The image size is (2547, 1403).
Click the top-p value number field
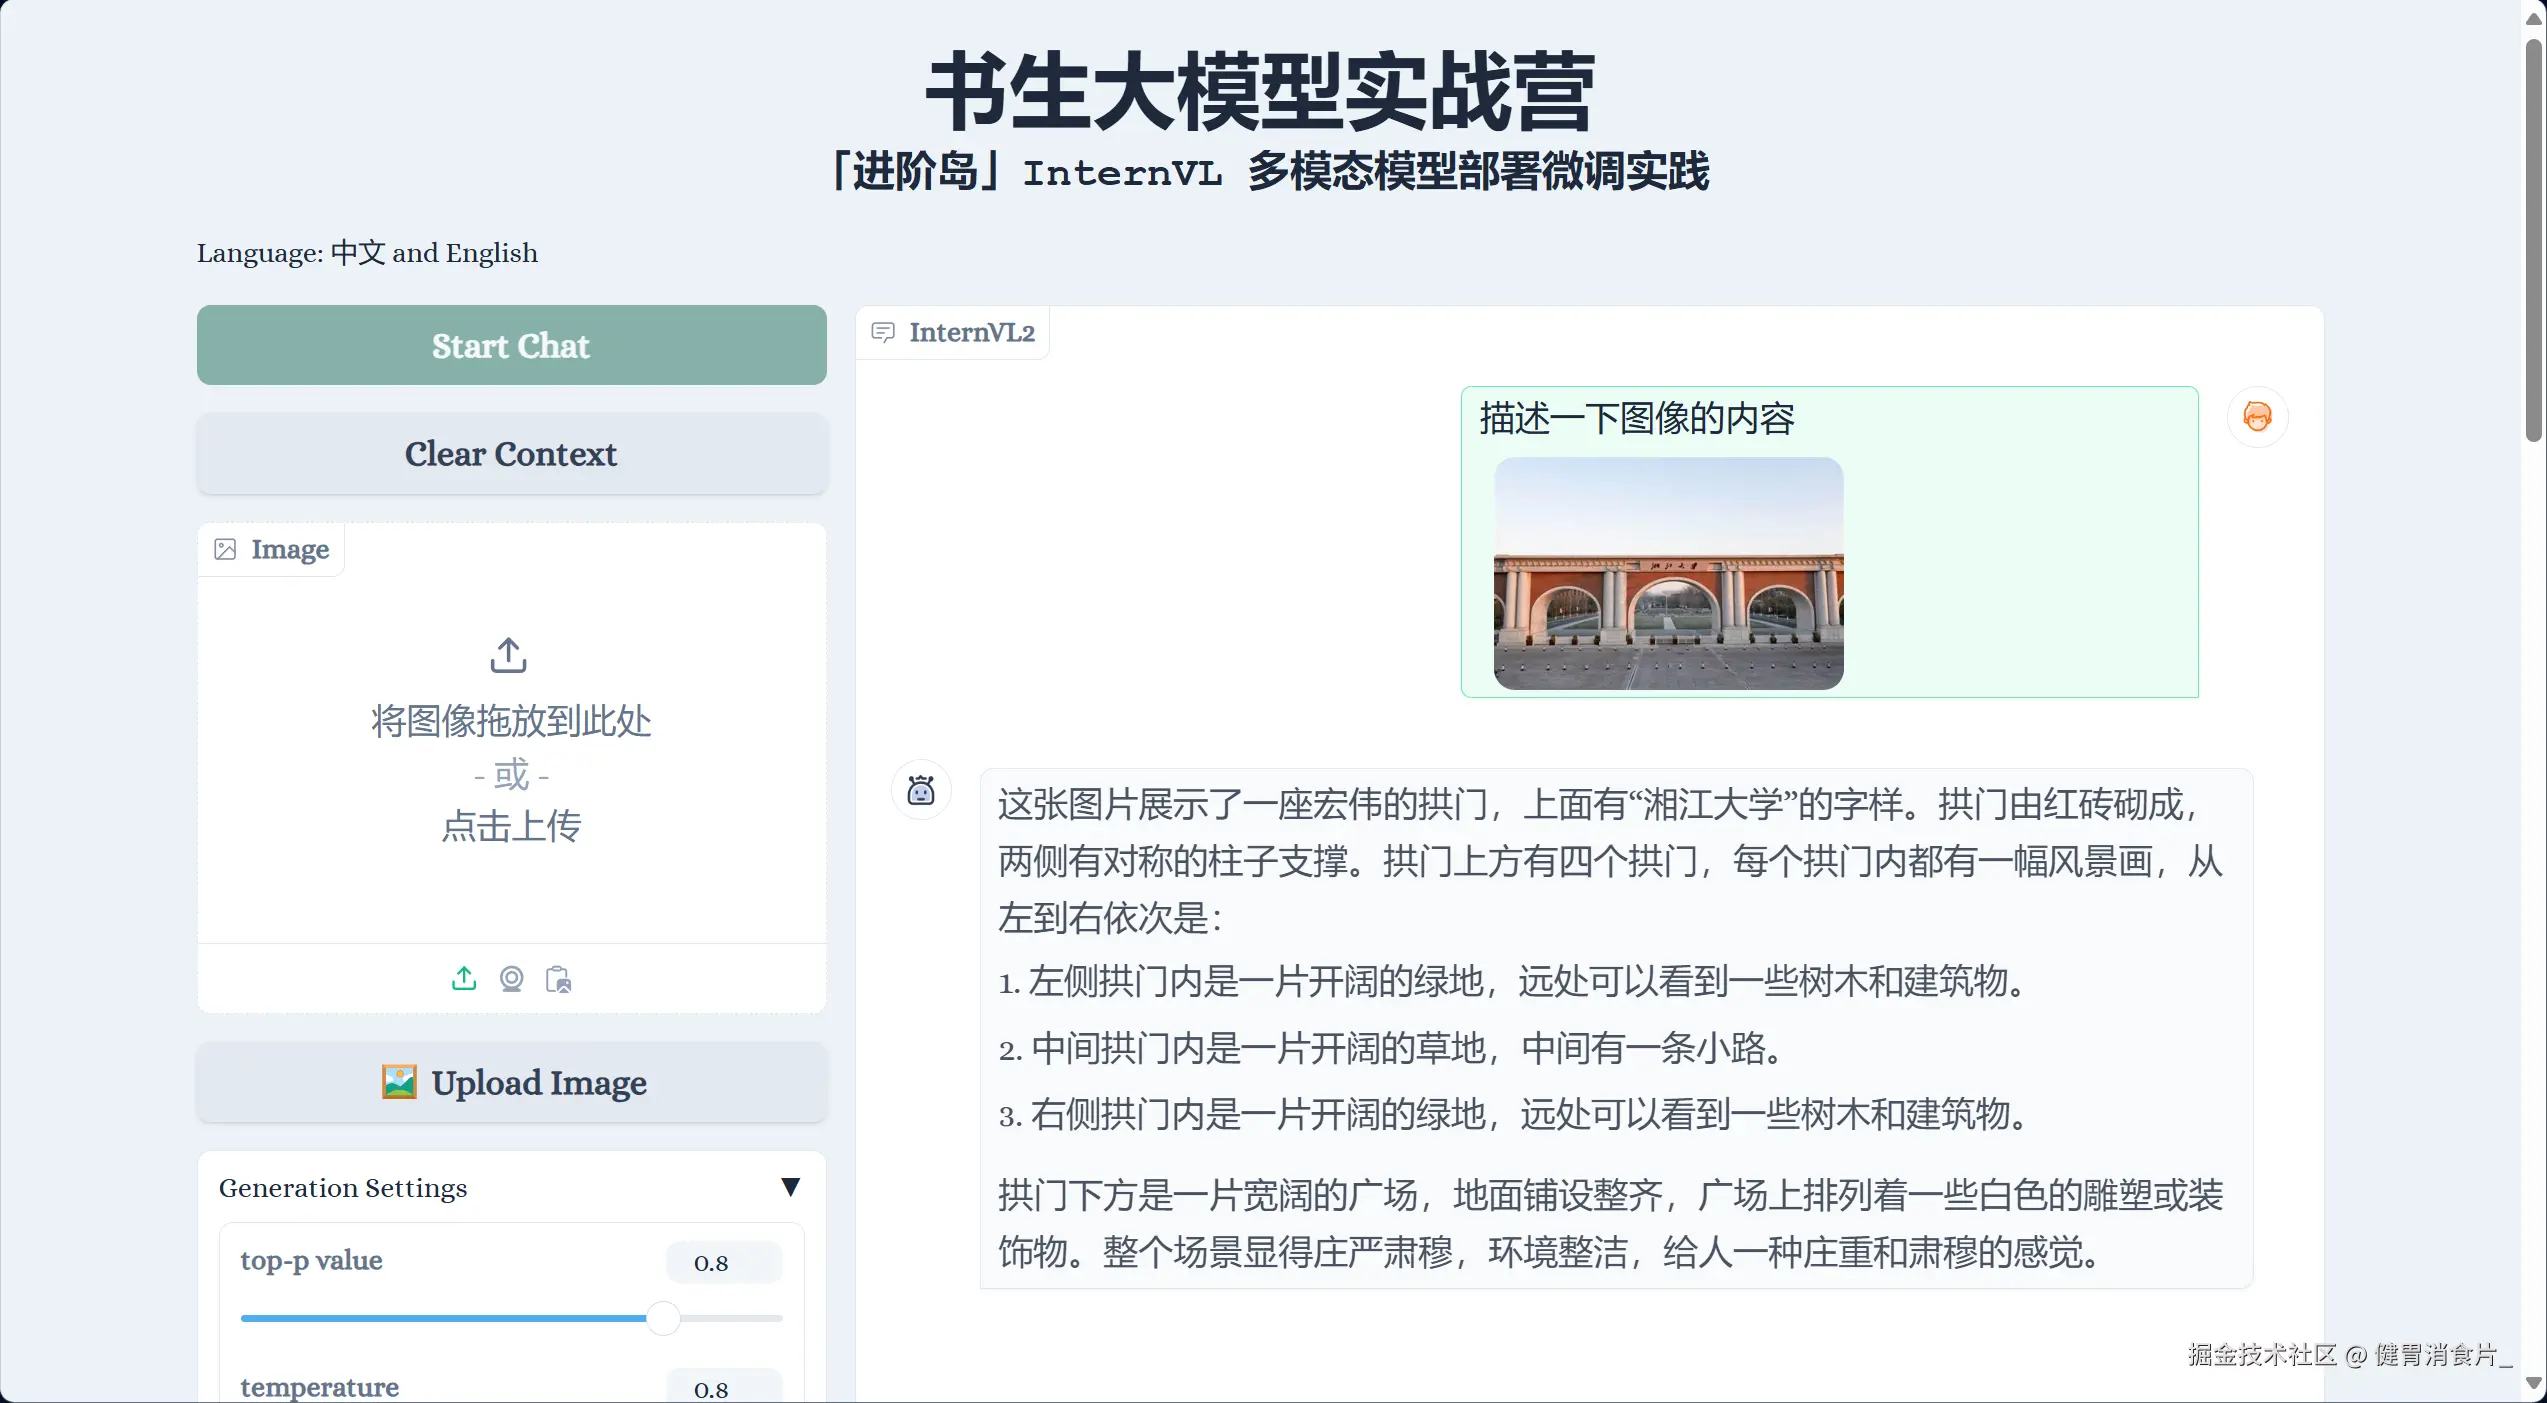(x=723, y=1263)
